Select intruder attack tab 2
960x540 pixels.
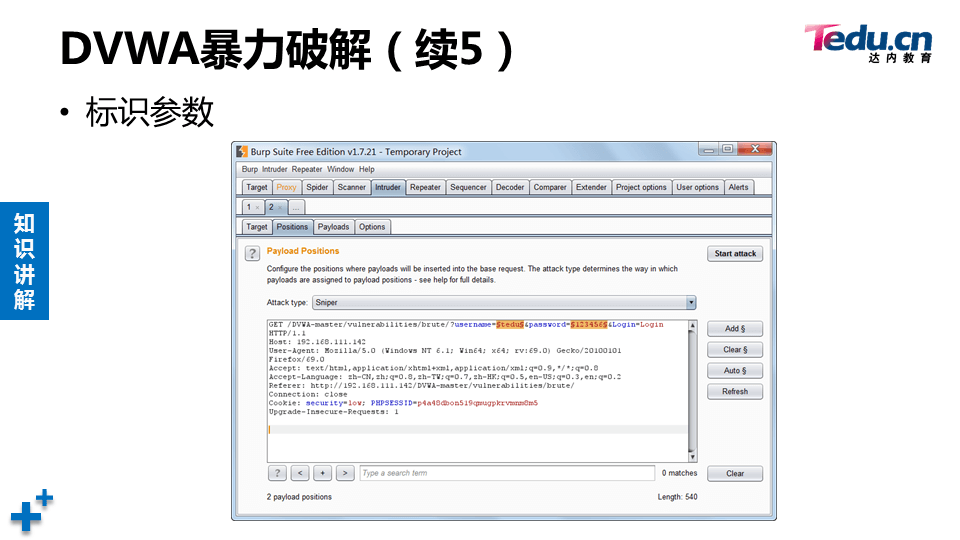[271, 208]
